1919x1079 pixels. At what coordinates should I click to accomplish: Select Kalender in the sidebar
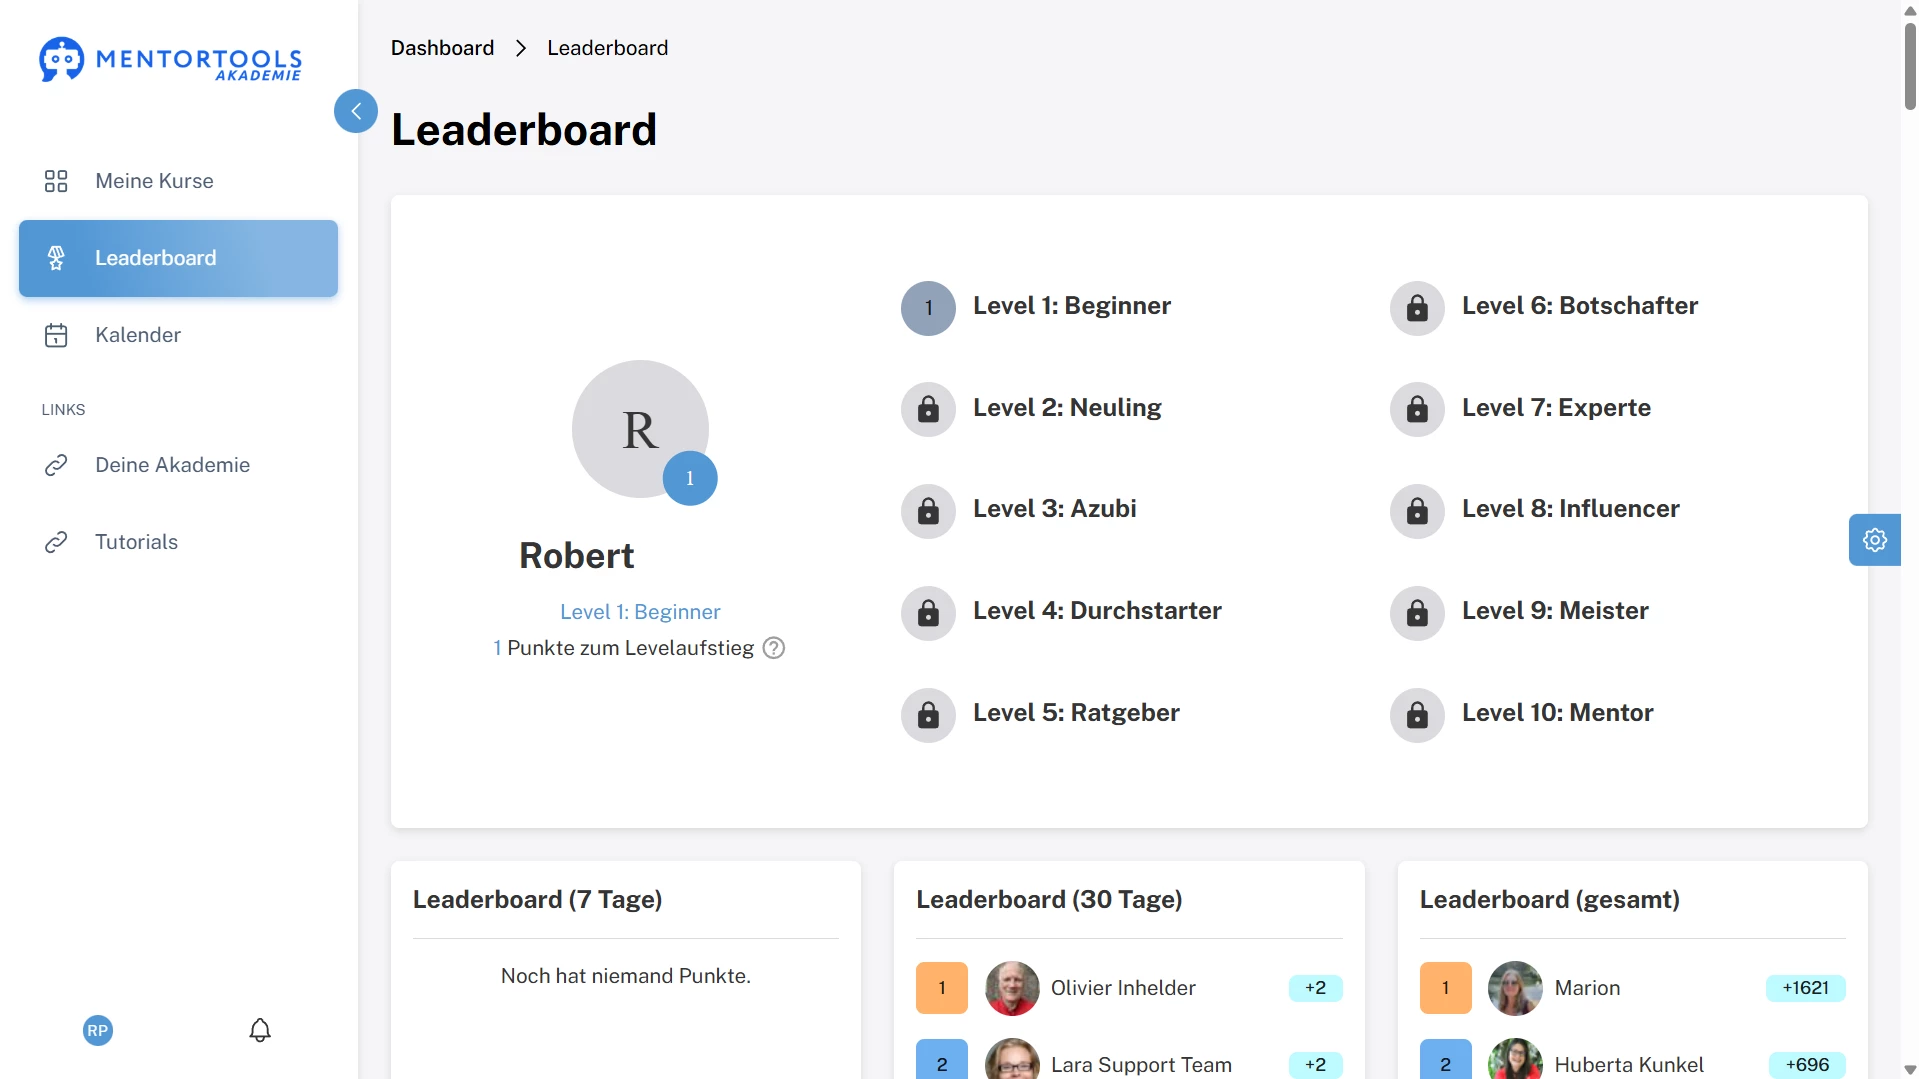[138, 335]
